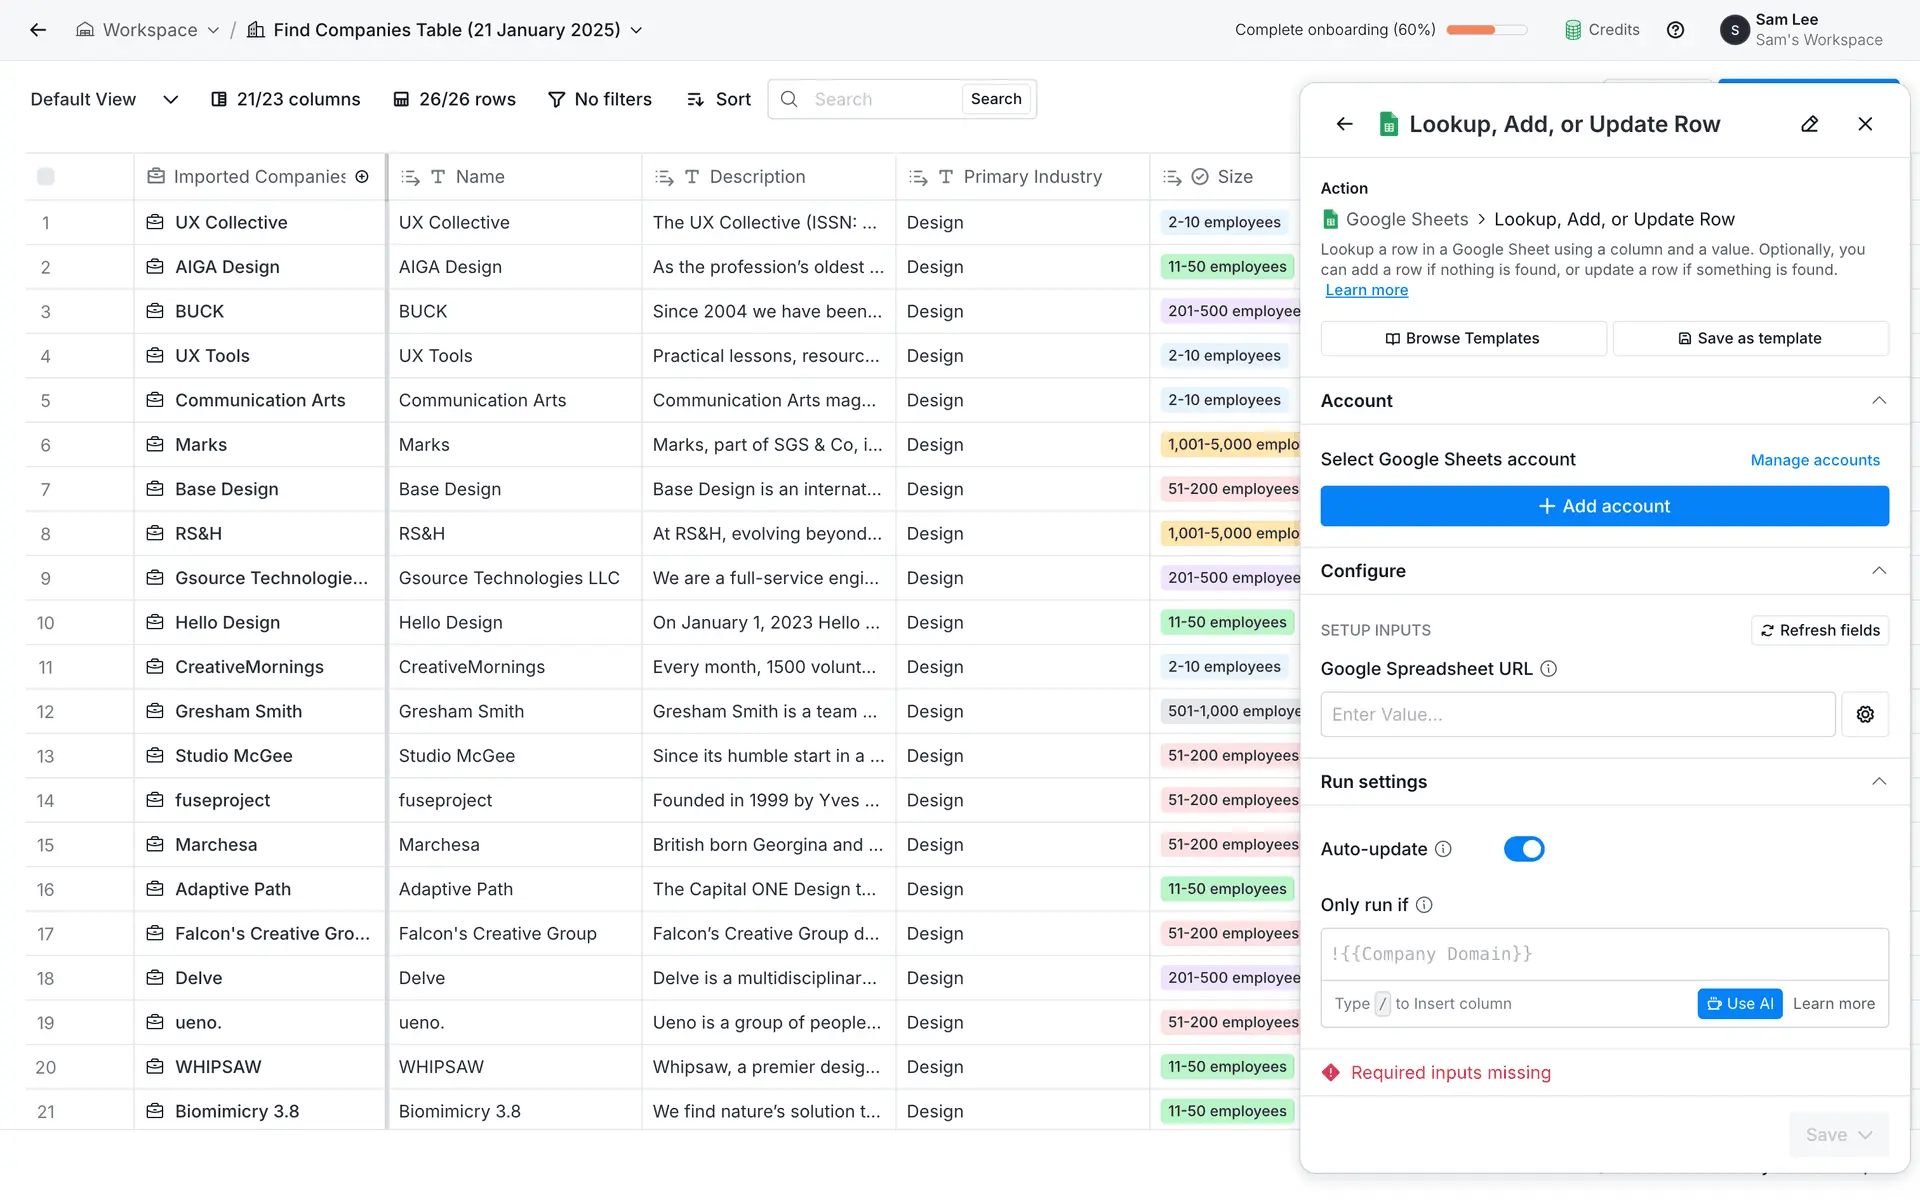Viewport: 1920px width, 1200px height.
Task: Click the edit pencil icon in panel header
Action: [1809, 124]
